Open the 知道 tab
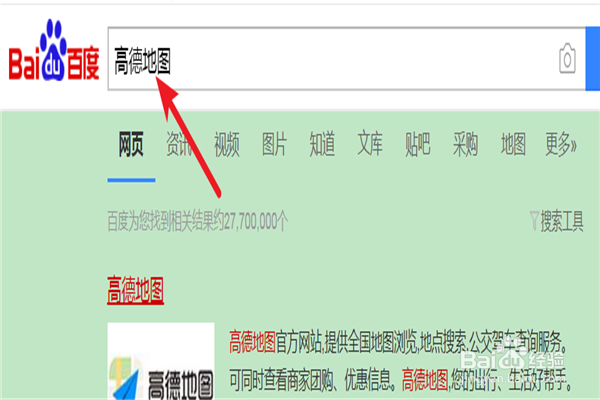This screenshot has width=600, height=400. 322,144
